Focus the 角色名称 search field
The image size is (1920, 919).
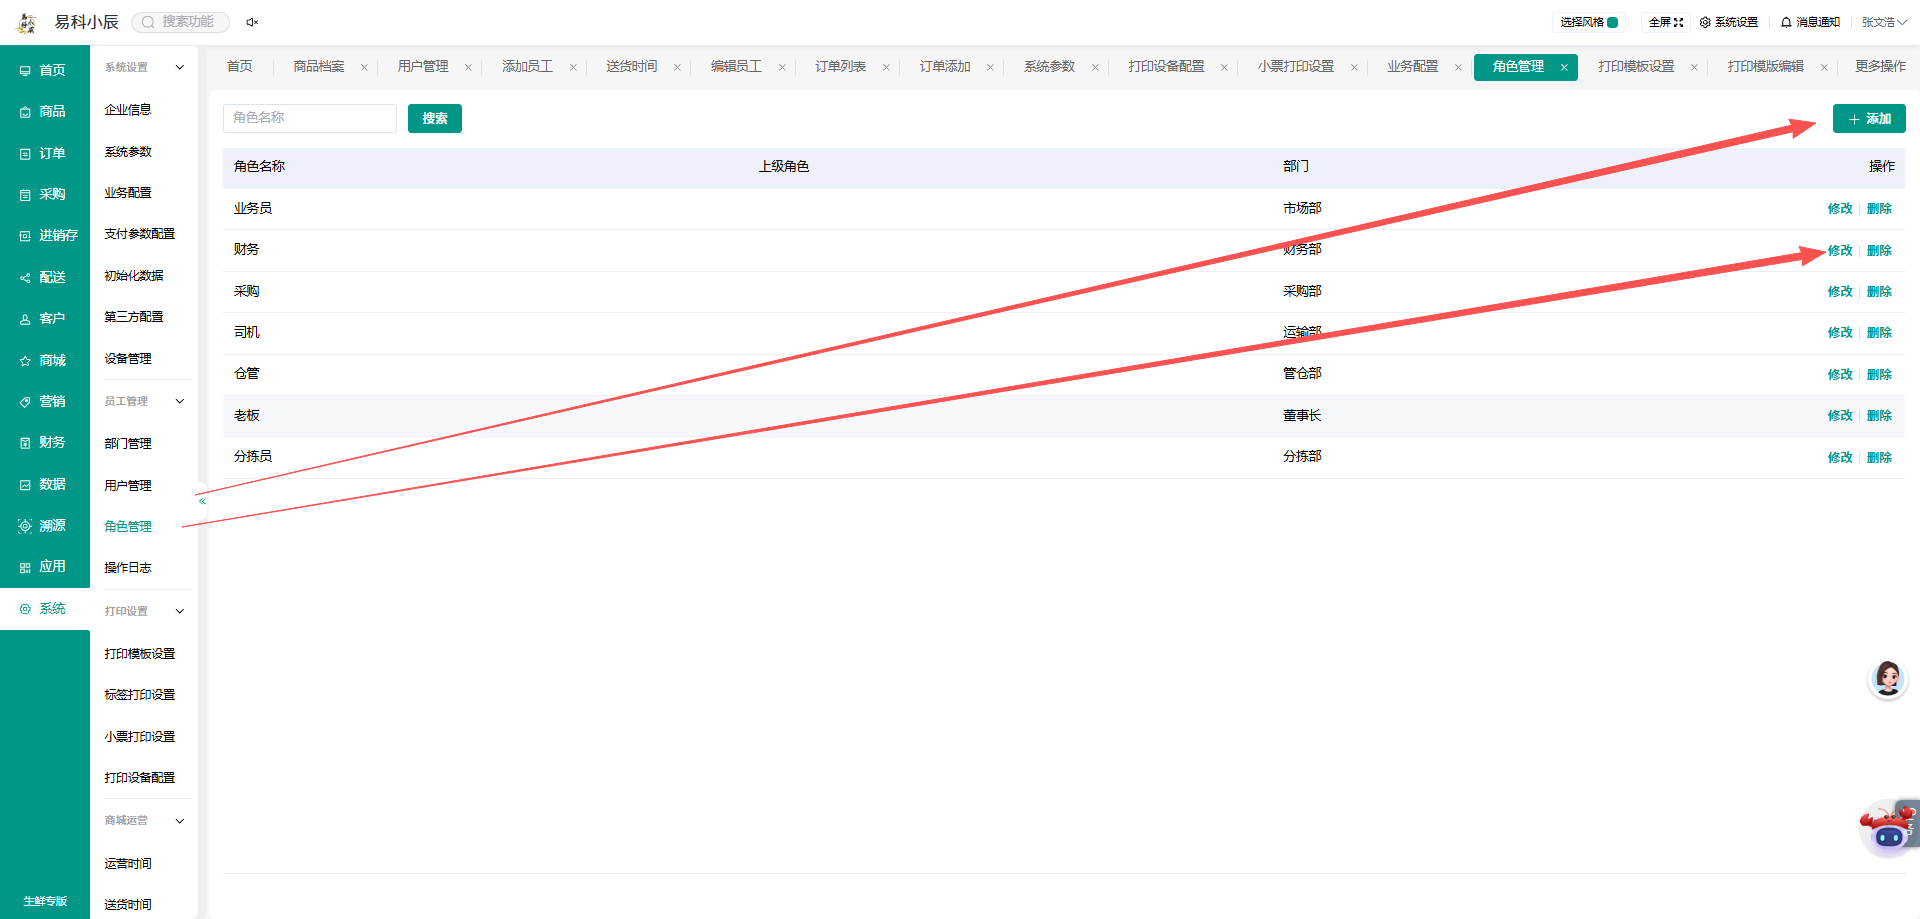(x=310, y=118)
